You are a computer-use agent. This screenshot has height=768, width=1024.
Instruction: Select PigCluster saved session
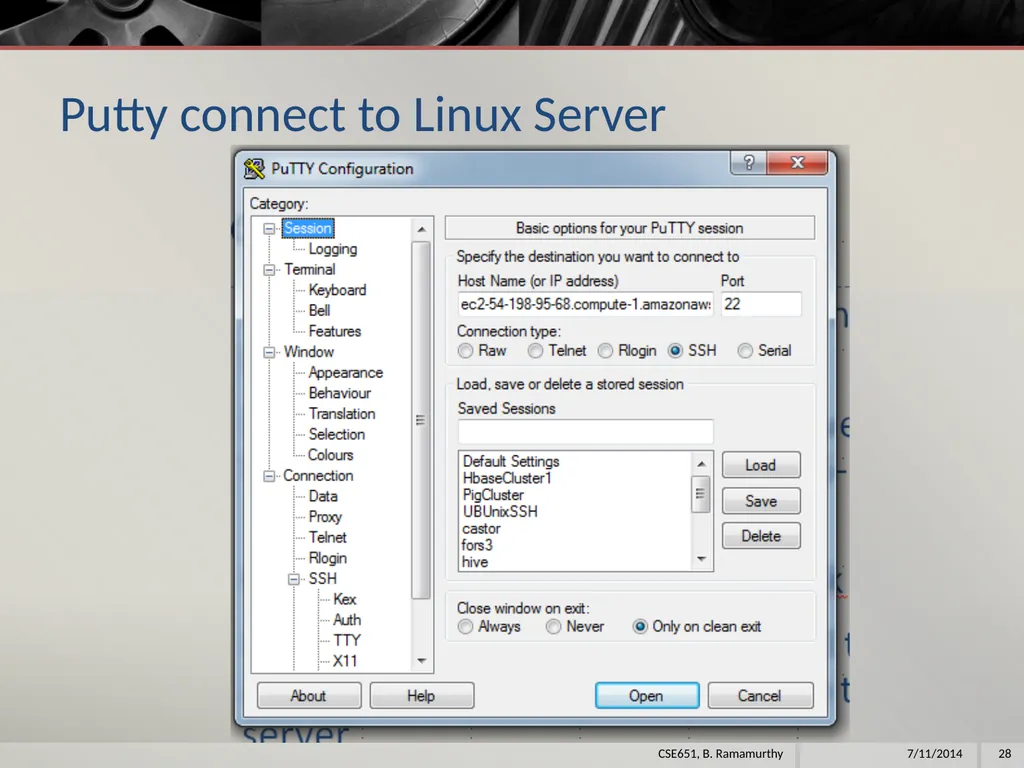tap(492, 495)
